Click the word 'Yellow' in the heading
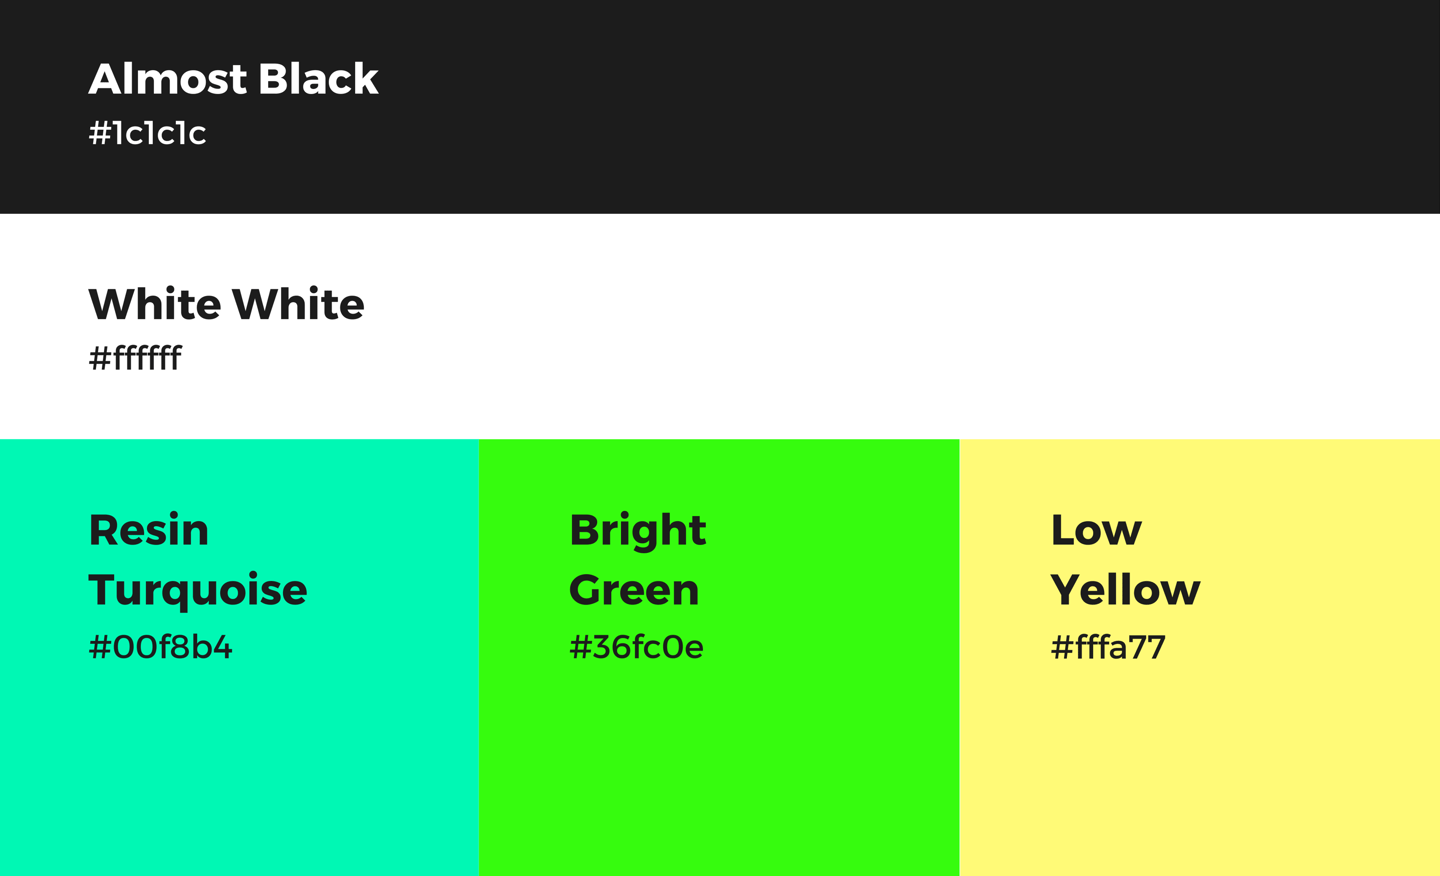 [x=1125, y=590]
